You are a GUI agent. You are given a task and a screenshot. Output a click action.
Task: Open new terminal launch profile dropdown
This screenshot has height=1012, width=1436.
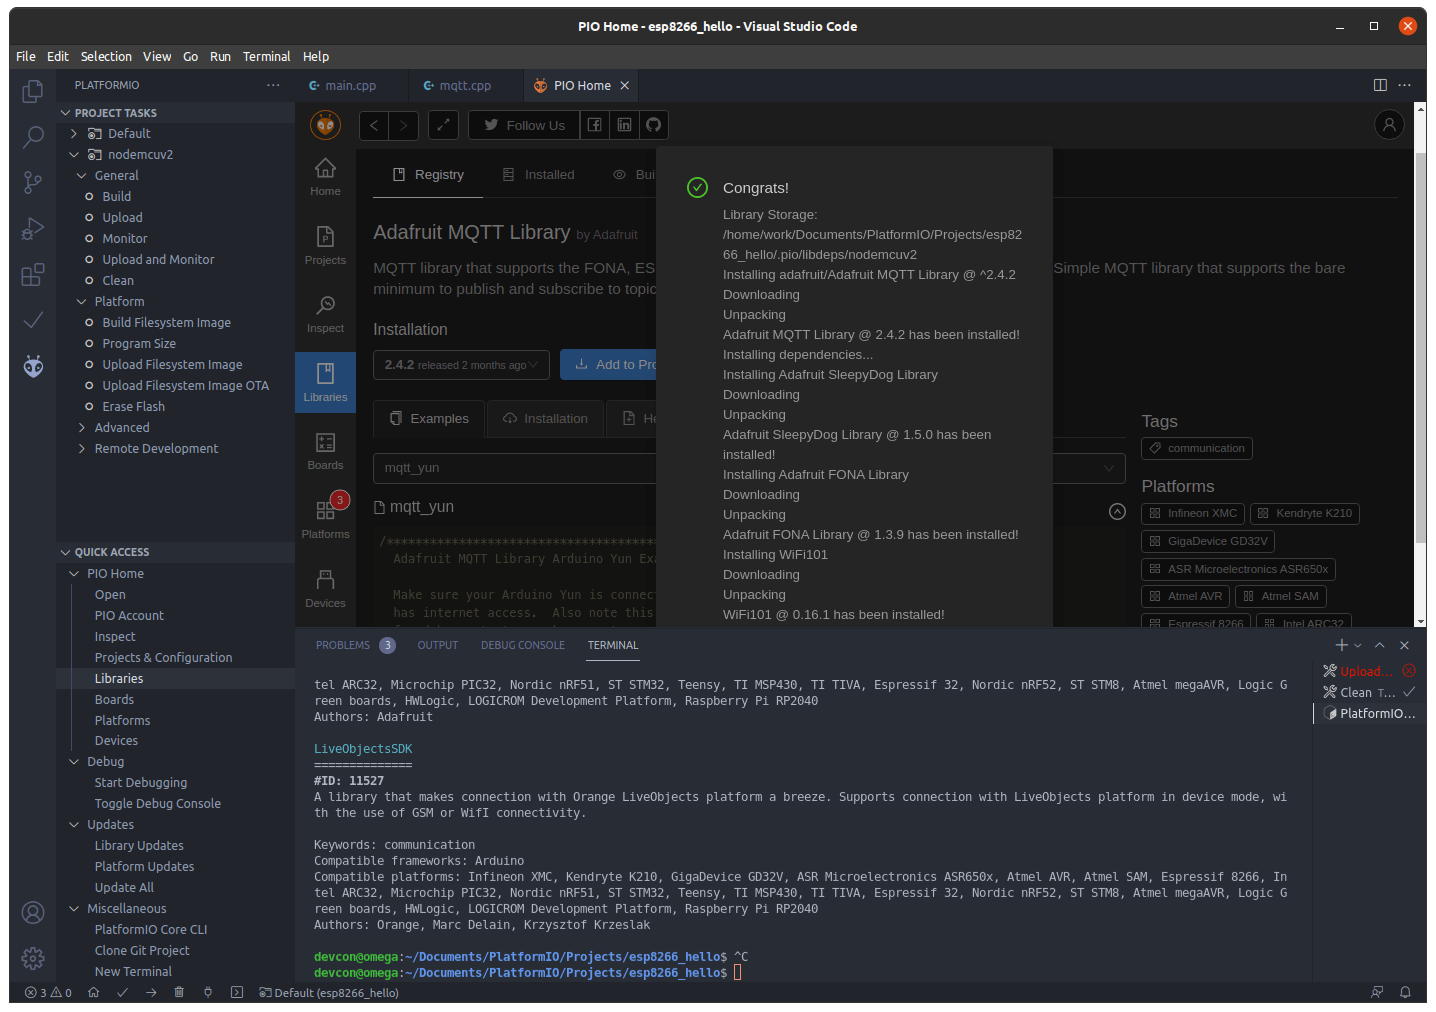(1358, 646)
